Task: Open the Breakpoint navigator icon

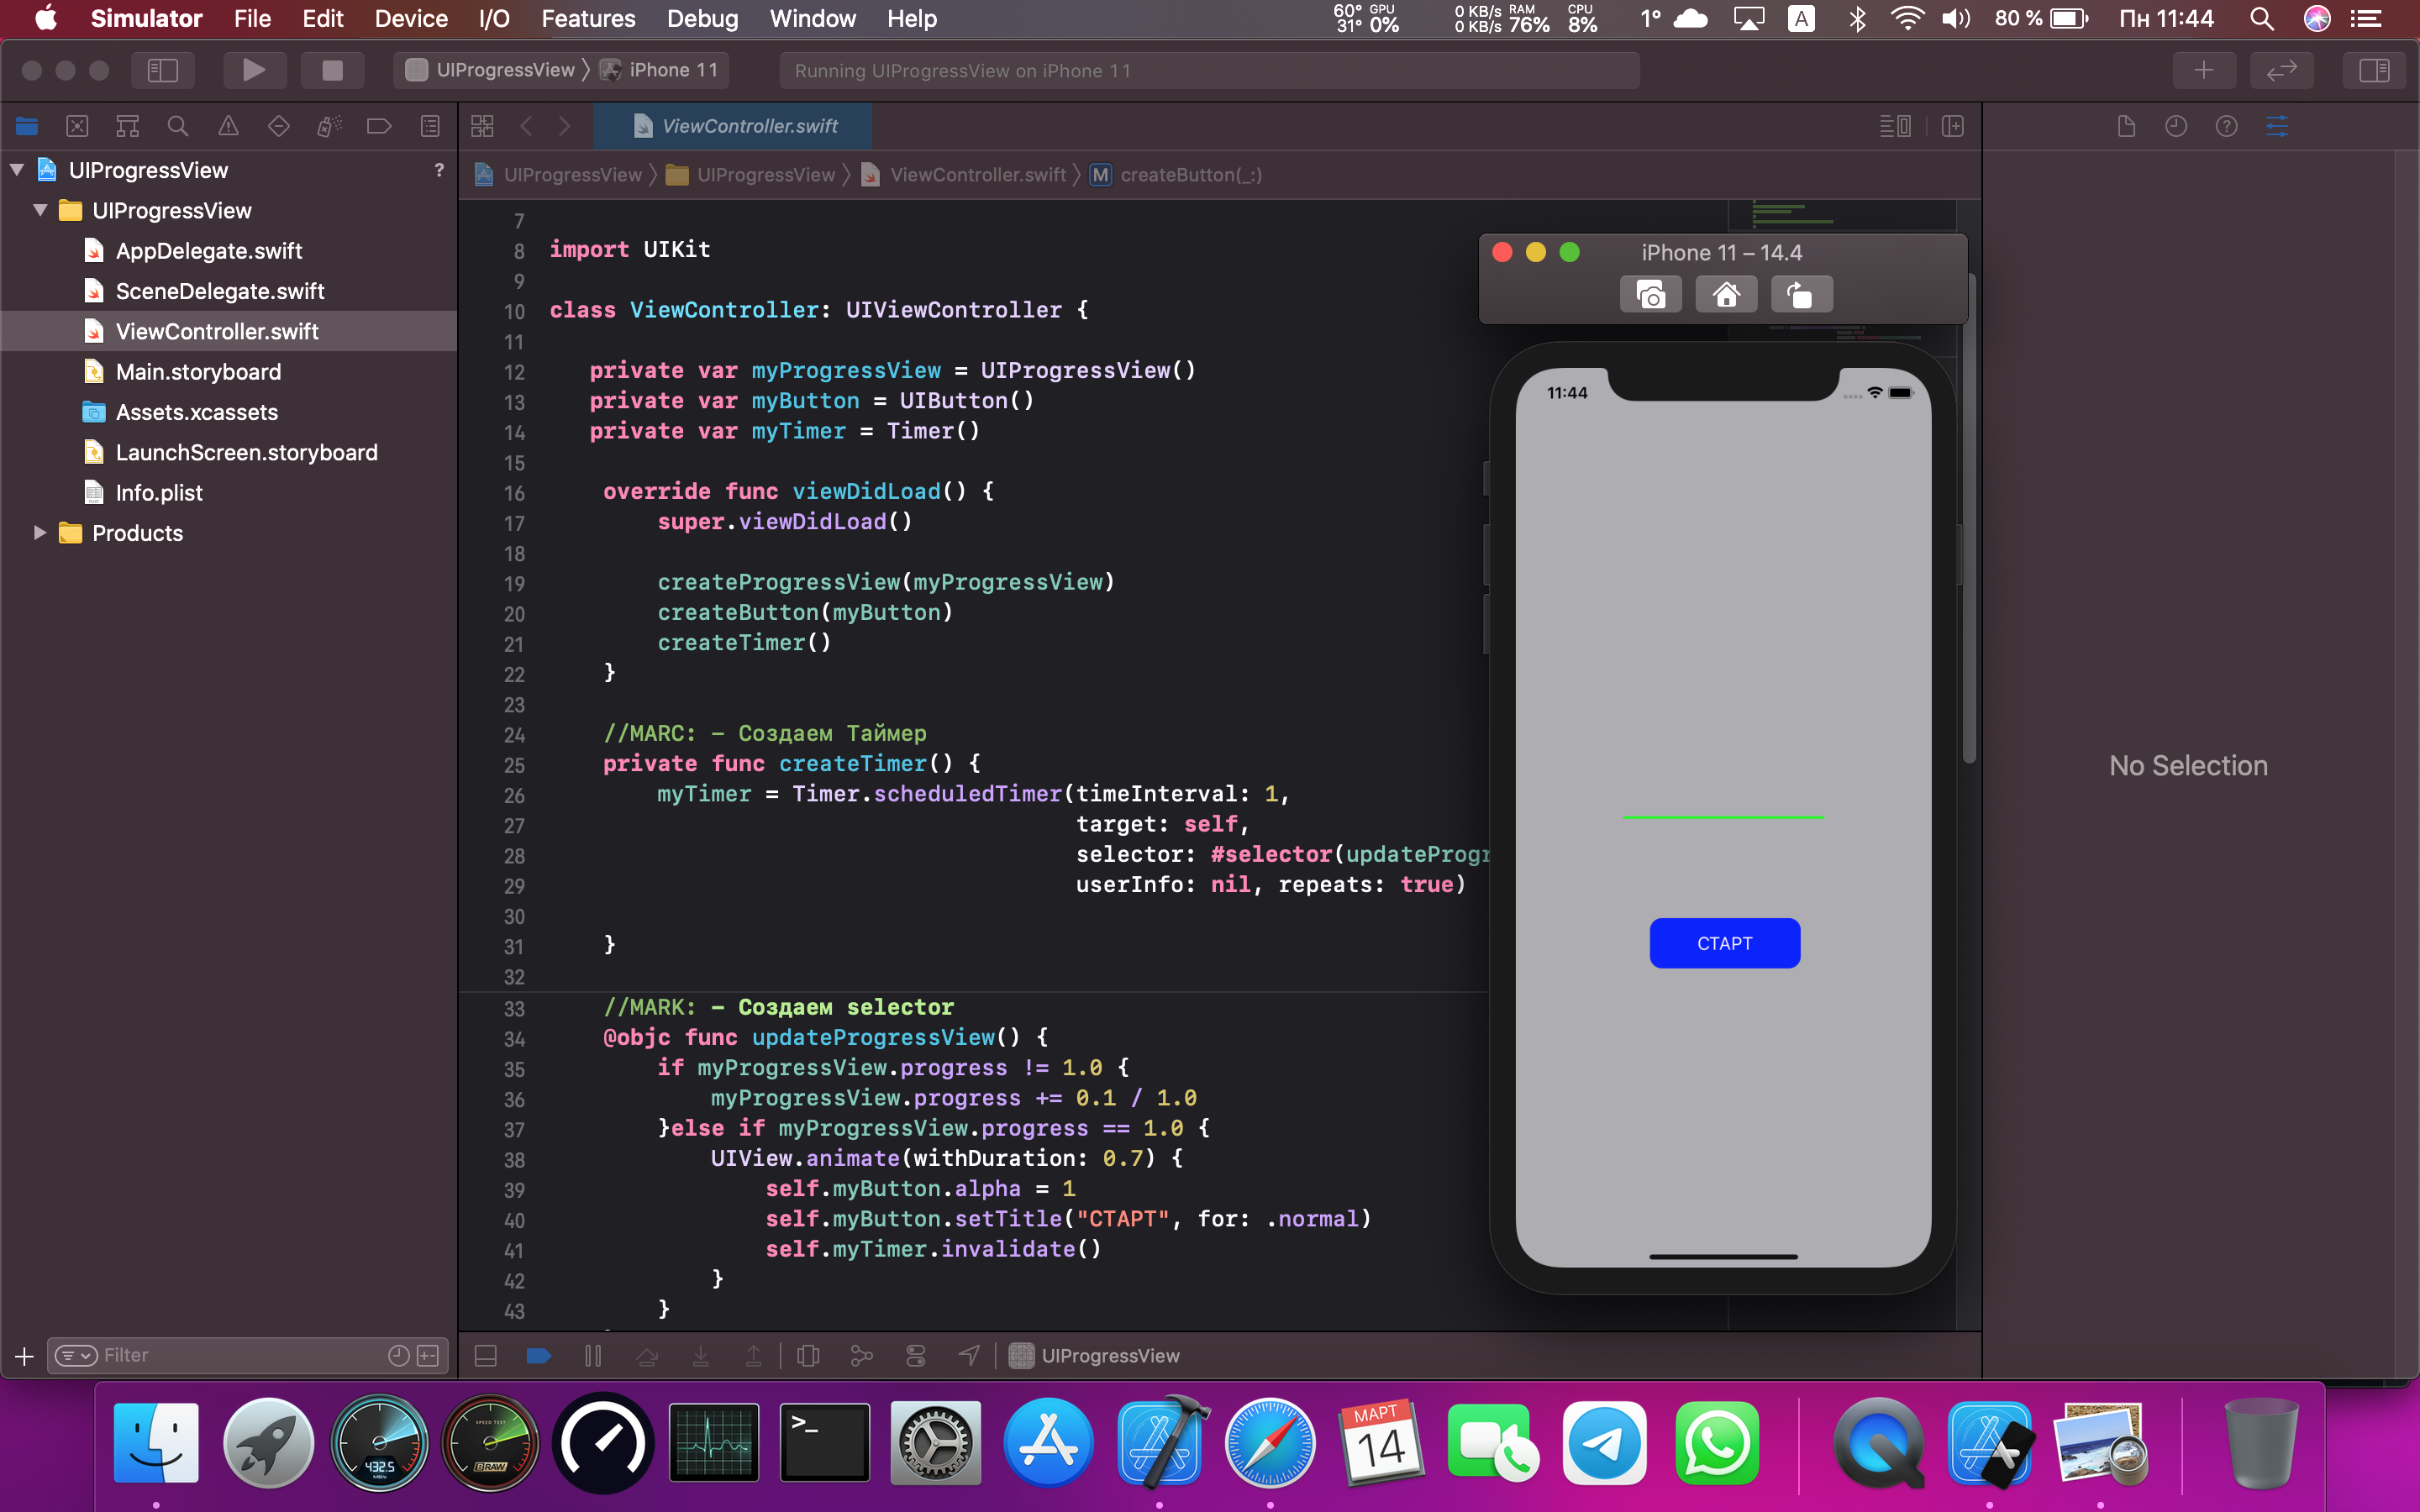Action: (379, 126)
